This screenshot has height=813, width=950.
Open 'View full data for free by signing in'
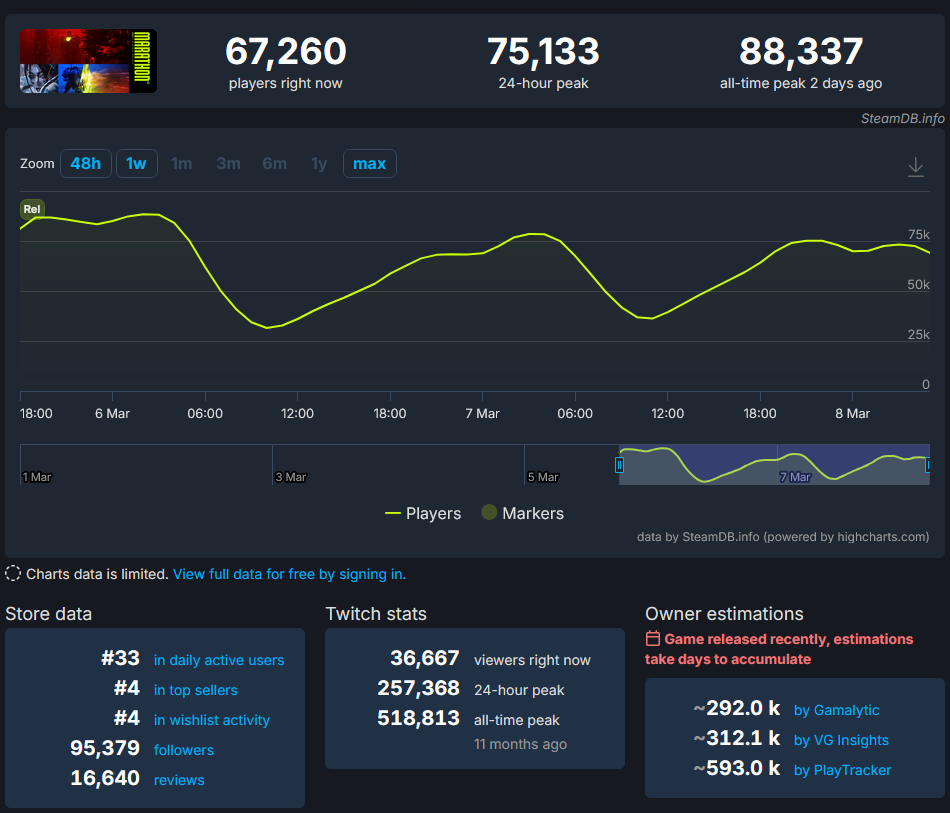coord(289,574)
